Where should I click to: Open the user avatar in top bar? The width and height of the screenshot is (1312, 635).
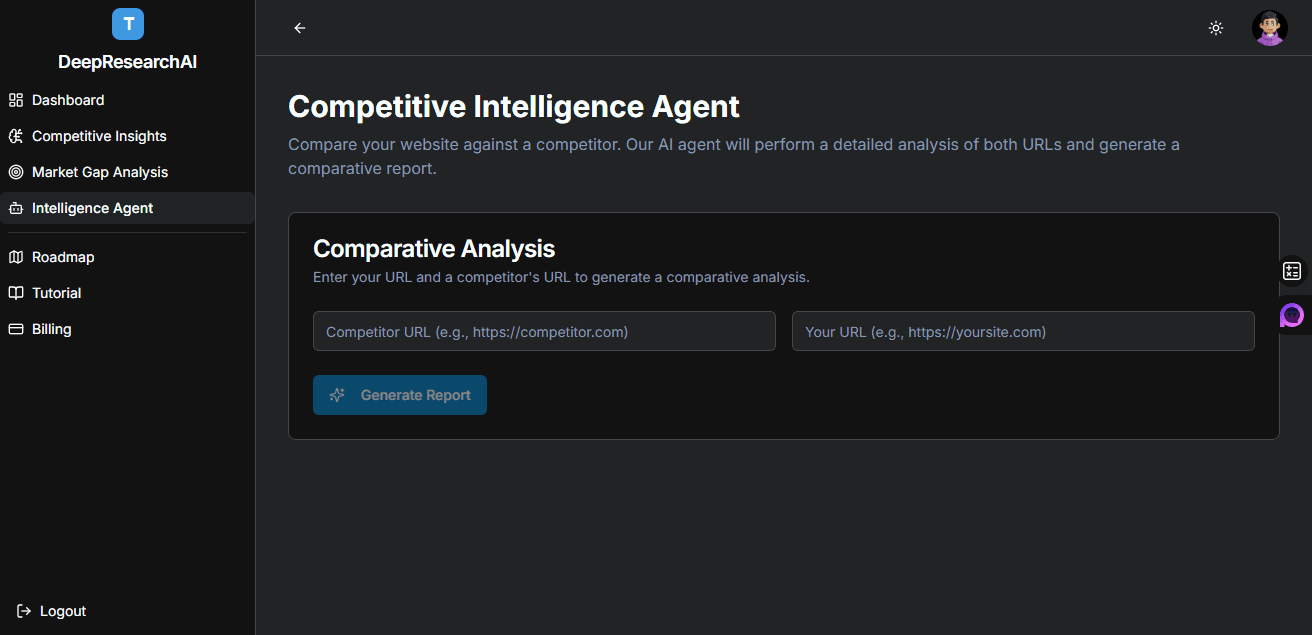(x=1269, y=27)
